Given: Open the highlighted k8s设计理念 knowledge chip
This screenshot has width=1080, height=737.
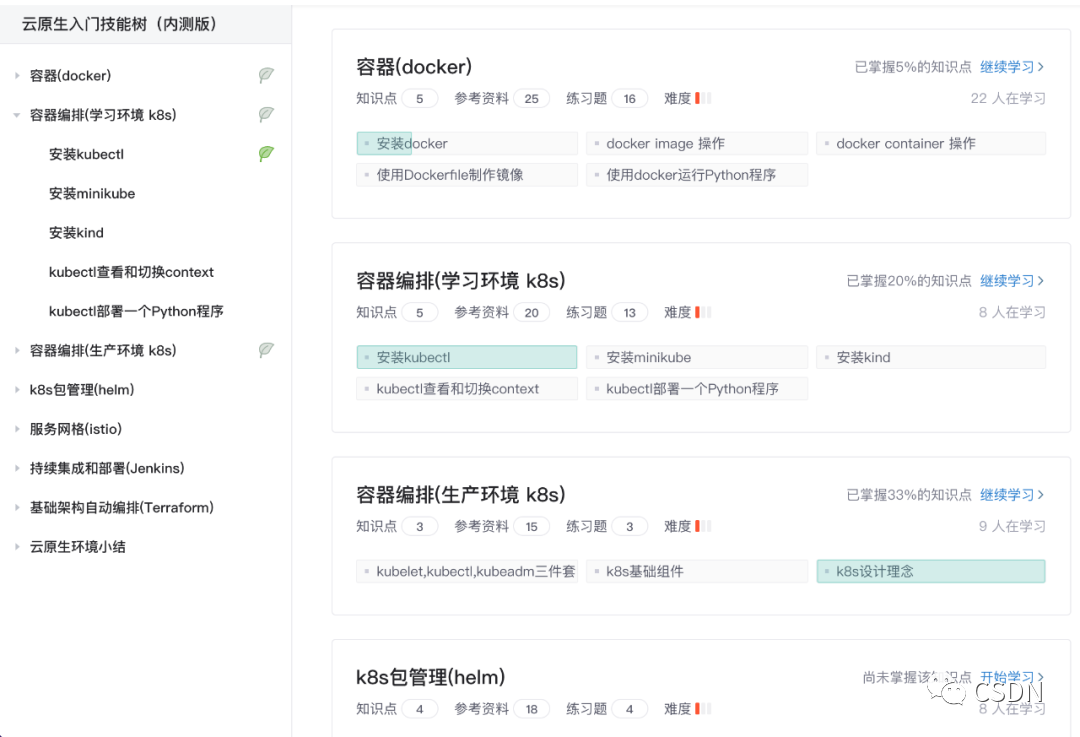Looking at the screenshot, I should pyautogui.click(x=930, y=572).
